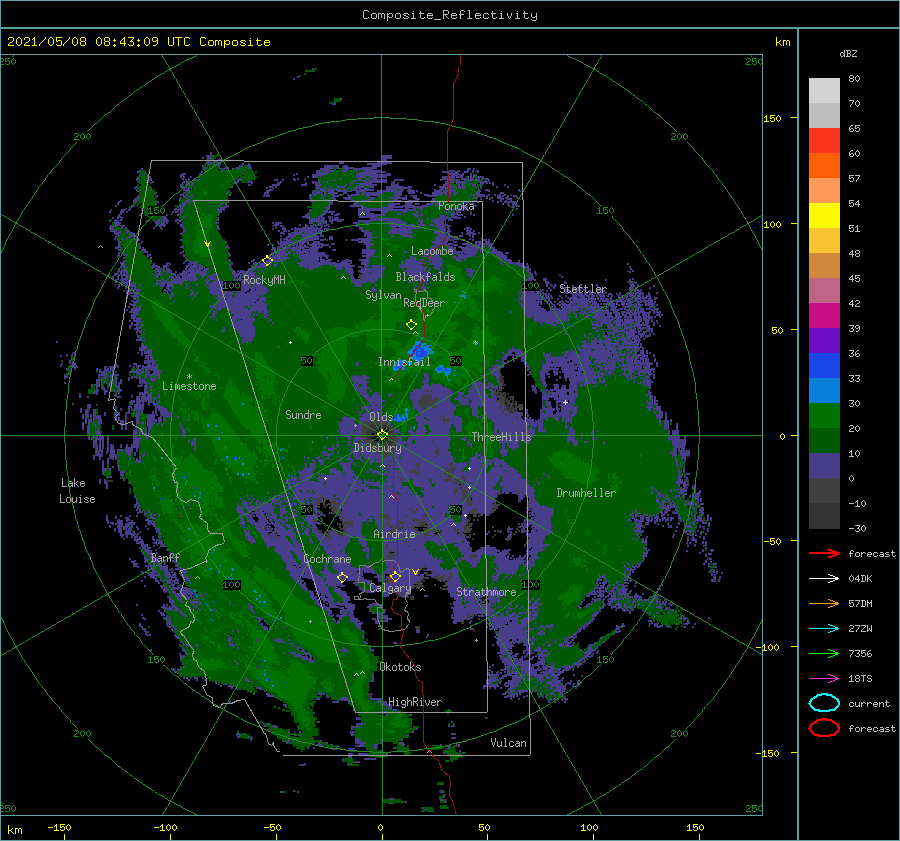The height and width of the screenshot is (841, 900).
Task: Click the Sundre label on map
Action: pyautogui.click(x=303, y=415)
